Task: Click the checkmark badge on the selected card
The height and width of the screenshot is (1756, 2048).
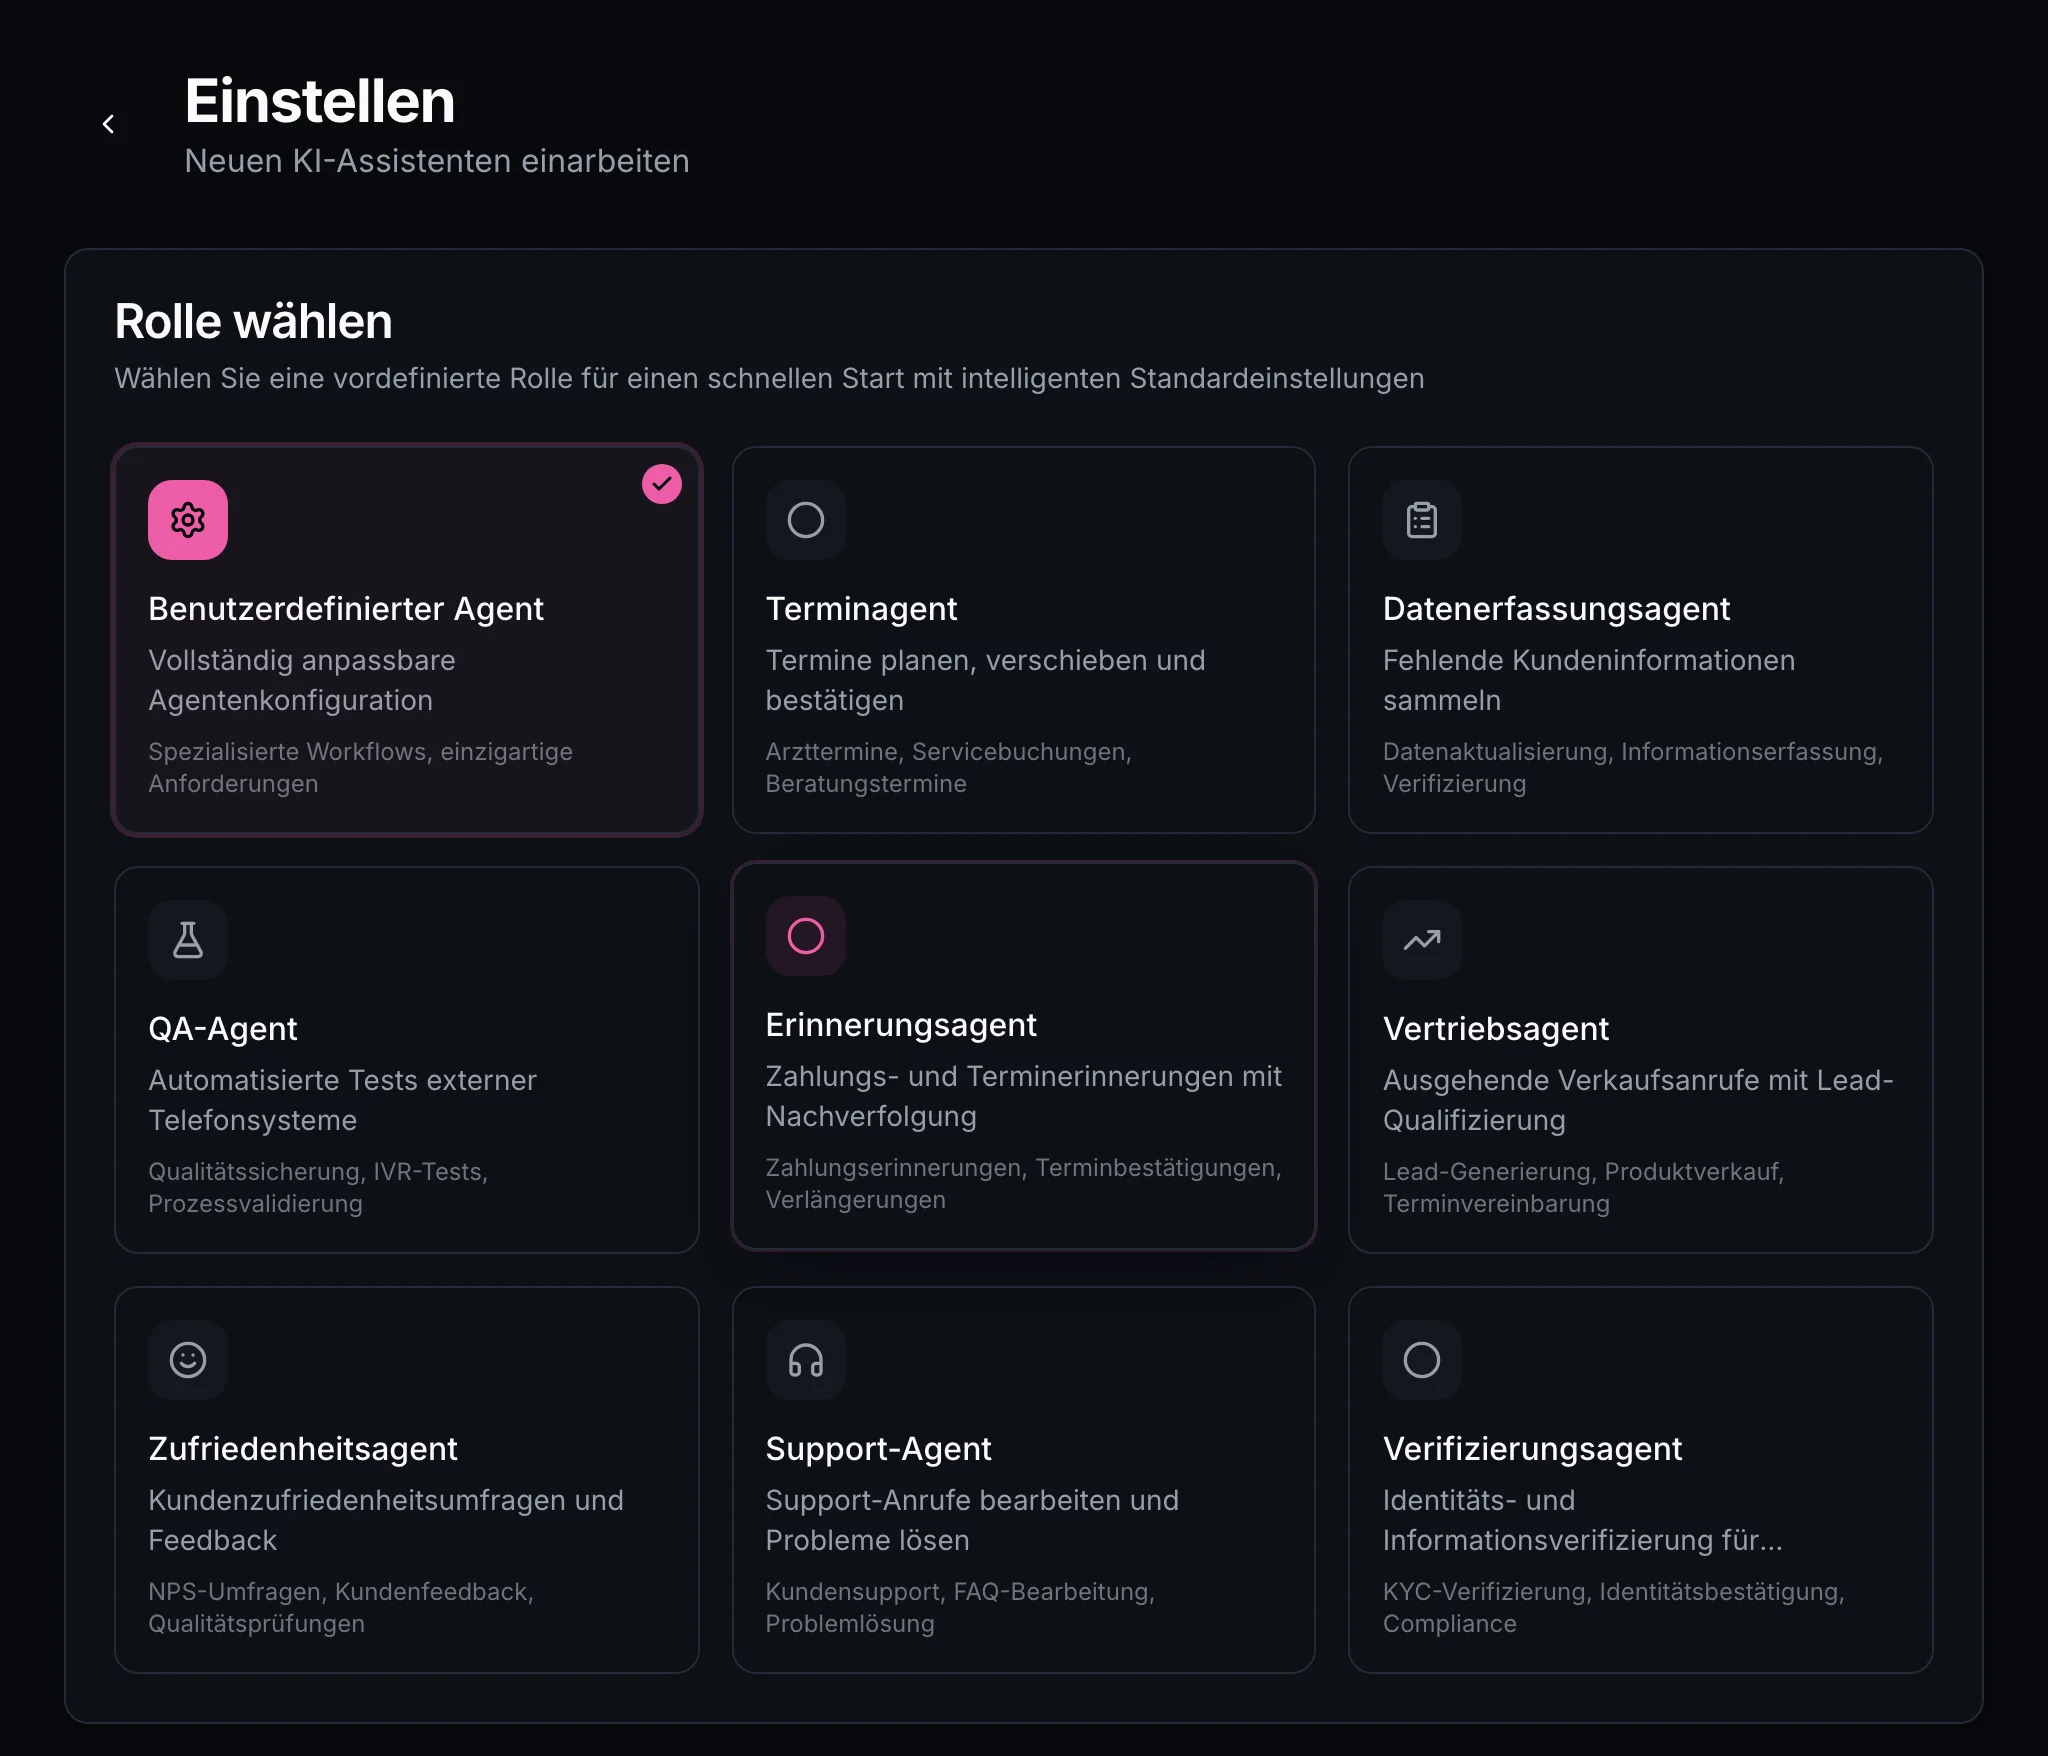Action: (x=660, y=484)
